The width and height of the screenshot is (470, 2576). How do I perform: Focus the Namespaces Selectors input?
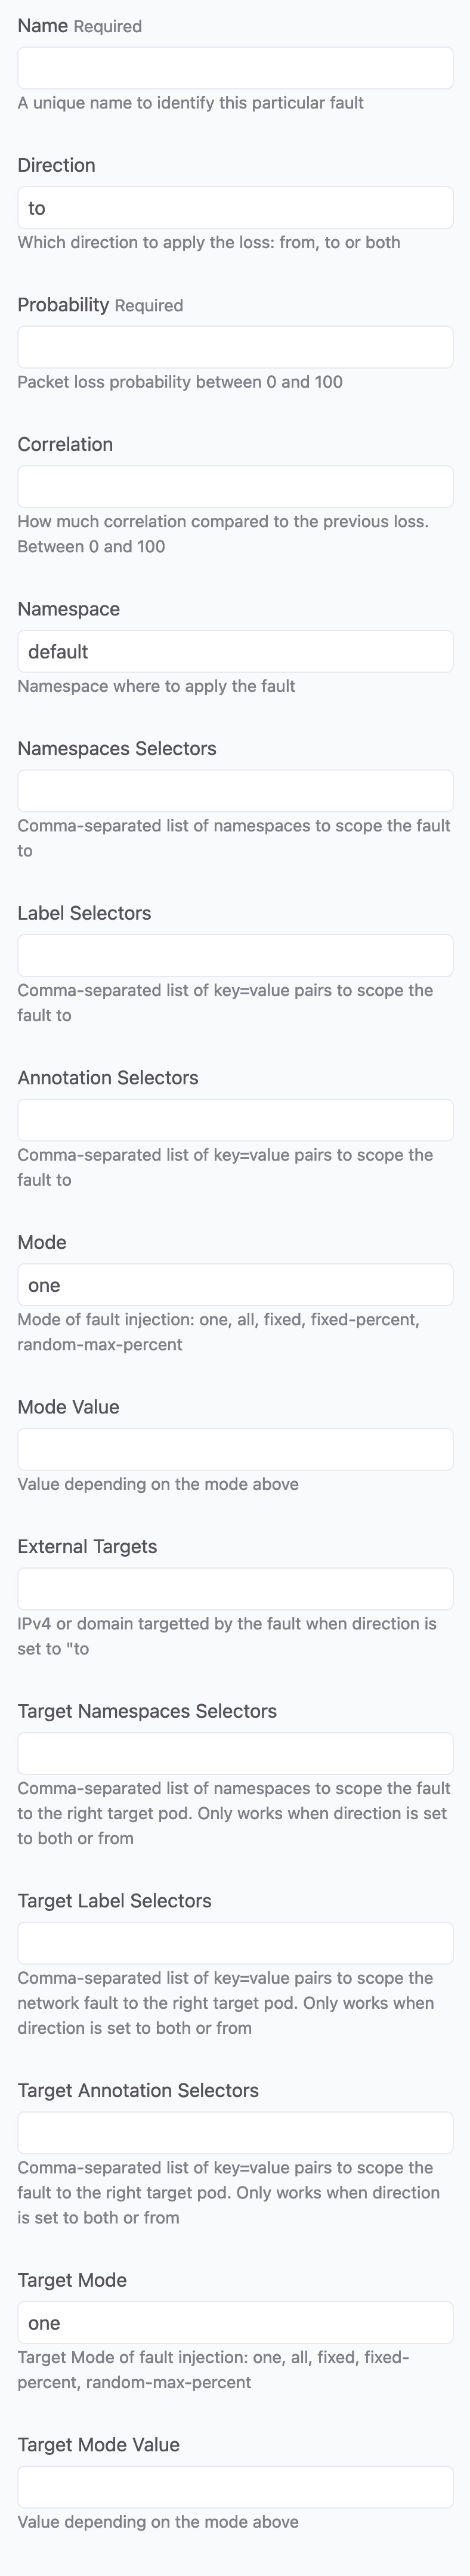pyautogui.click(x=235, y=791)
